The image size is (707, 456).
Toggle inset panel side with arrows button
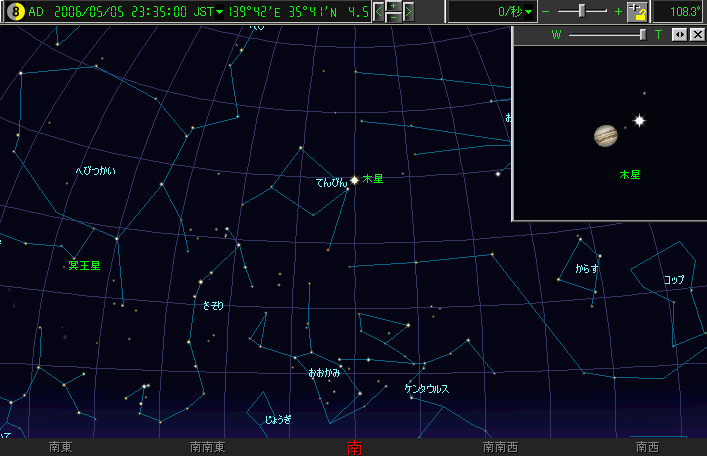(x=679, y=34)
